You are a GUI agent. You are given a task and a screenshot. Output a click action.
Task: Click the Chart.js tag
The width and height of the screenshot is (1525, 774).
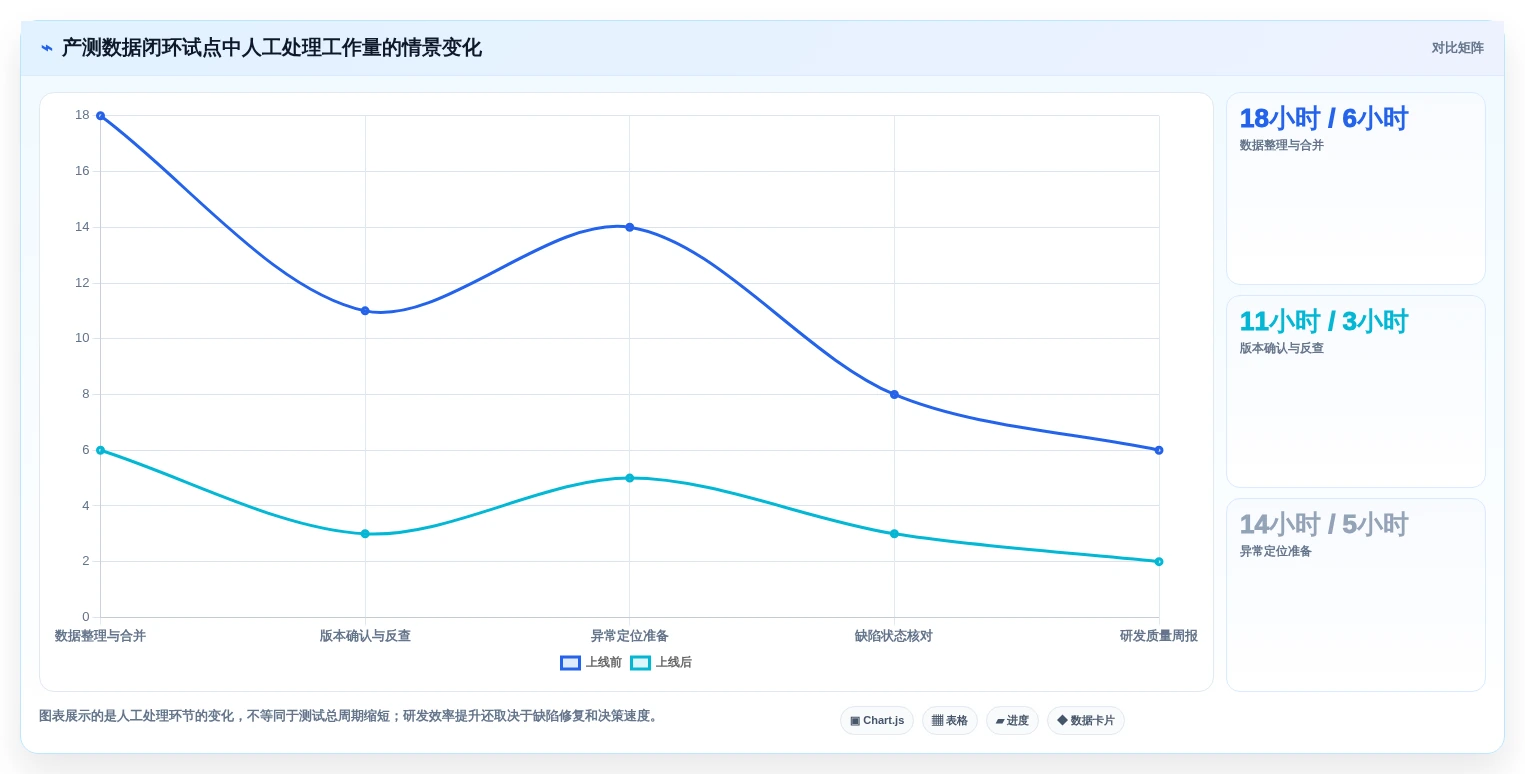click(x=877, y=721)
